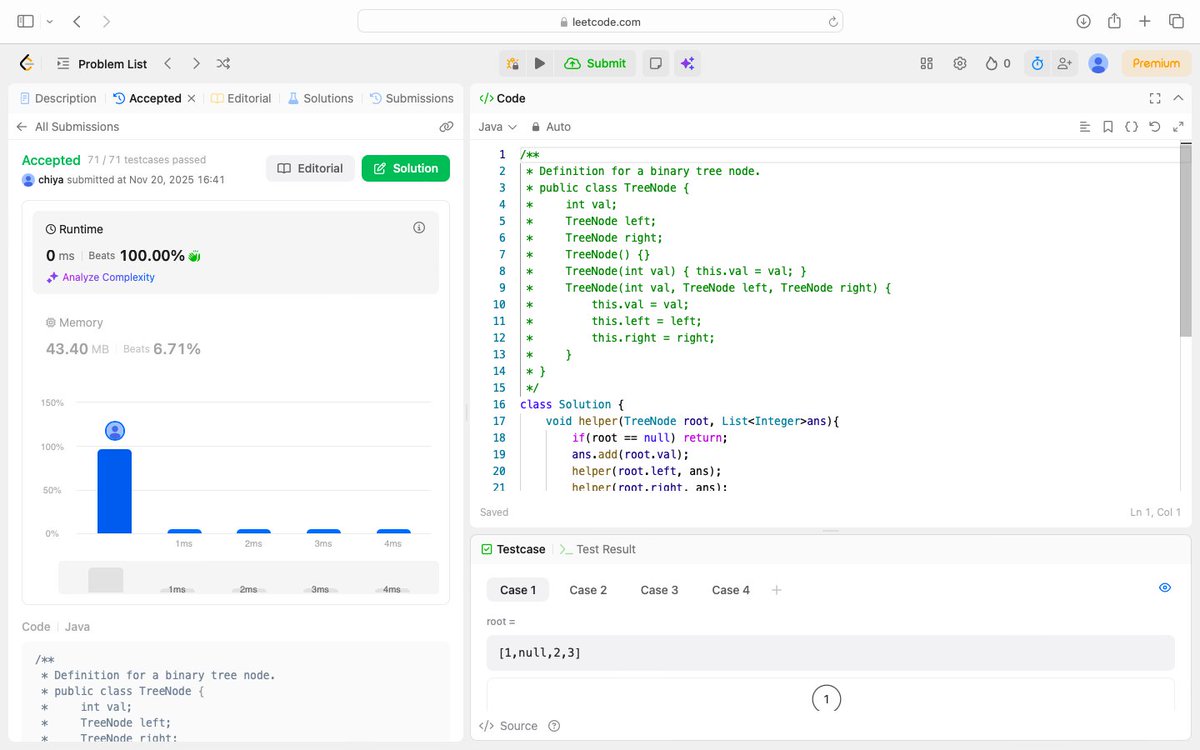Viewport: 1200px width, 750px height.
Task: Bookmark the code using the bookmark icon
Action: (1107, 127)
